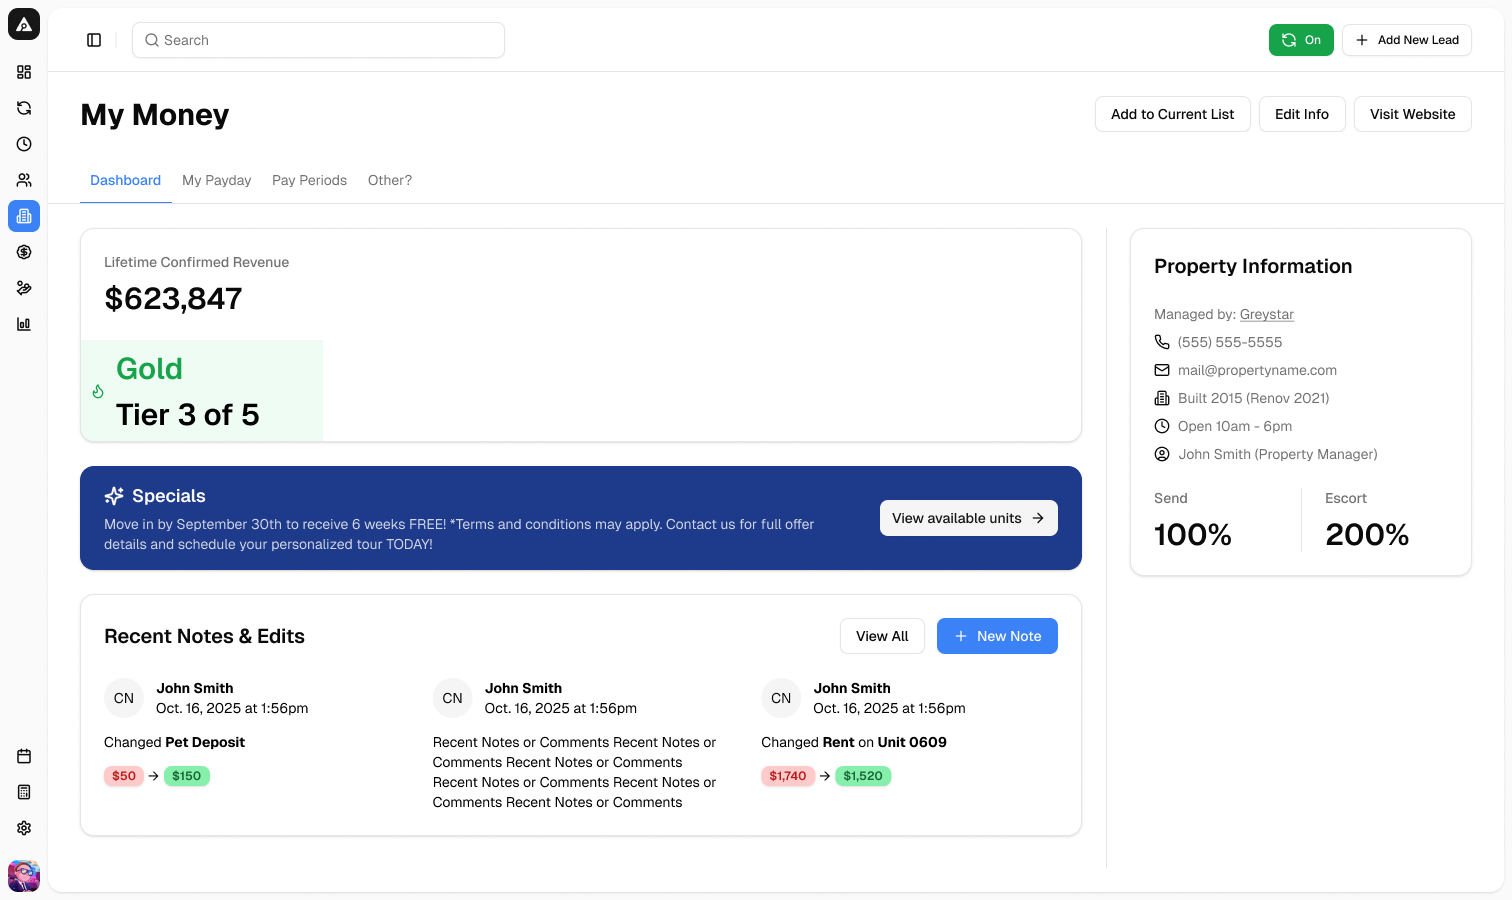Toggle the green On sync button
The image size is (1512, 900).
tap(1301, 40)
